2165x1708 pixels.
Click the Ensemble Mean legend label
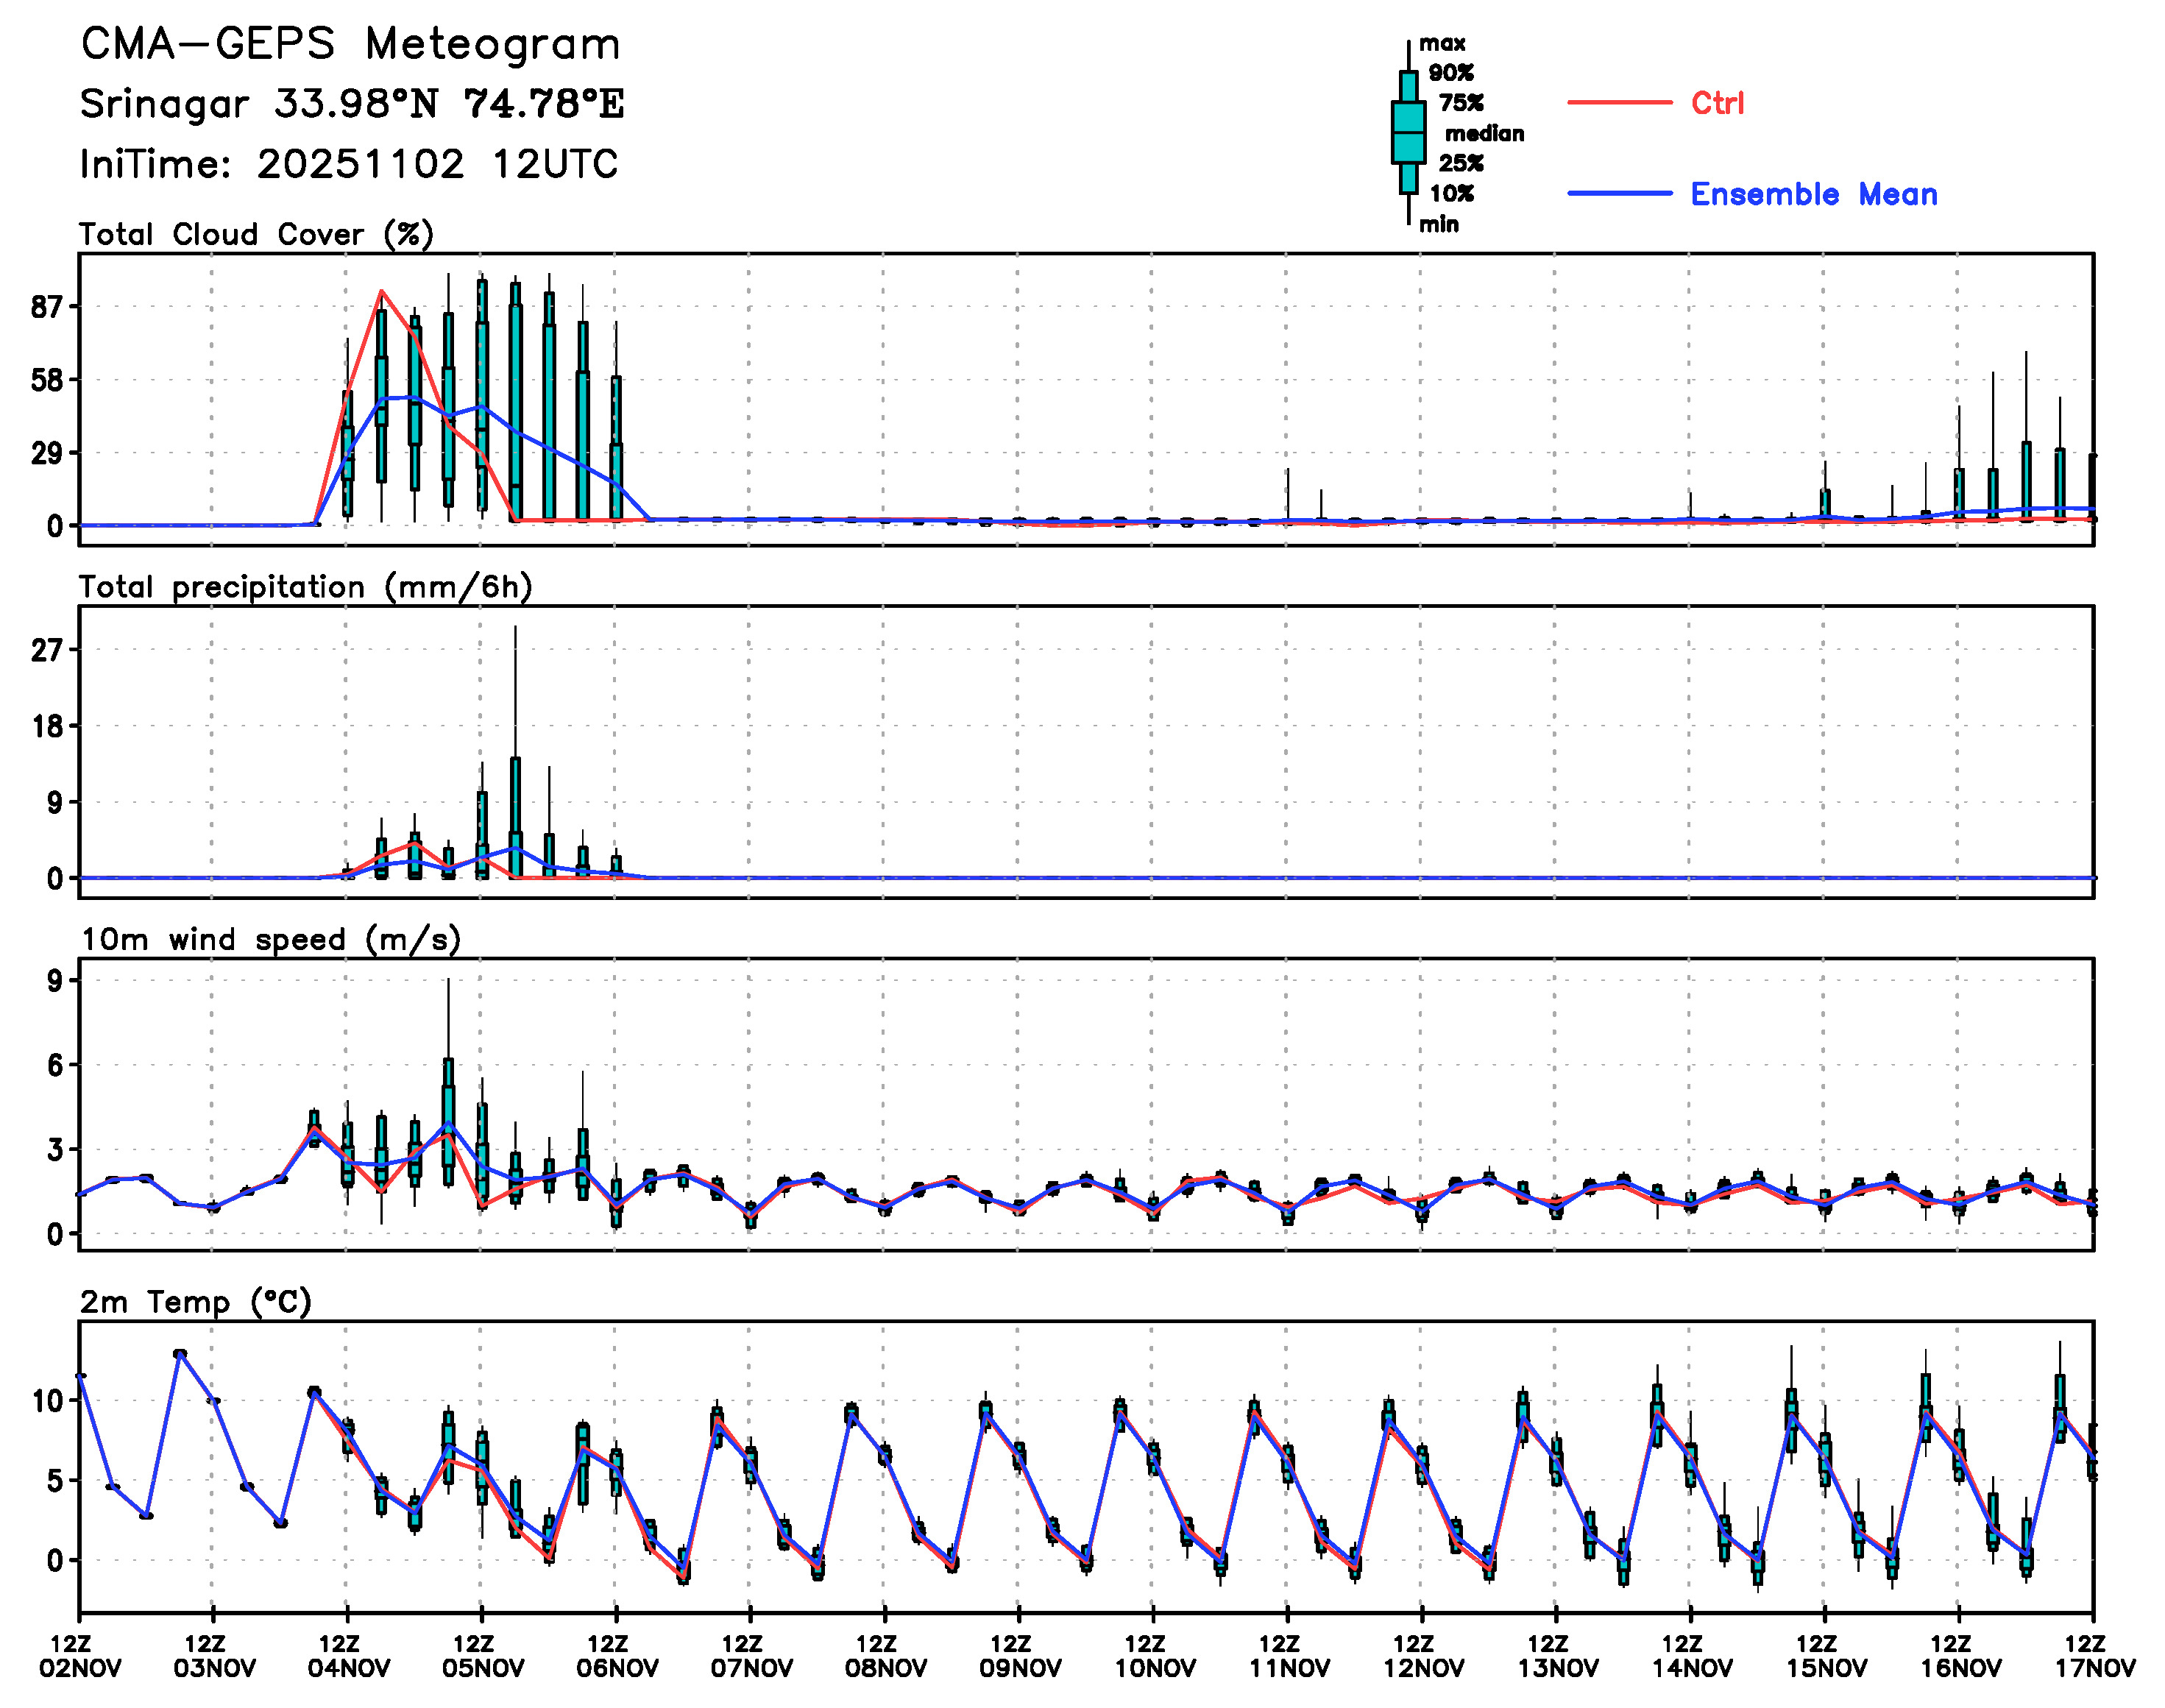pos(1813,194)
